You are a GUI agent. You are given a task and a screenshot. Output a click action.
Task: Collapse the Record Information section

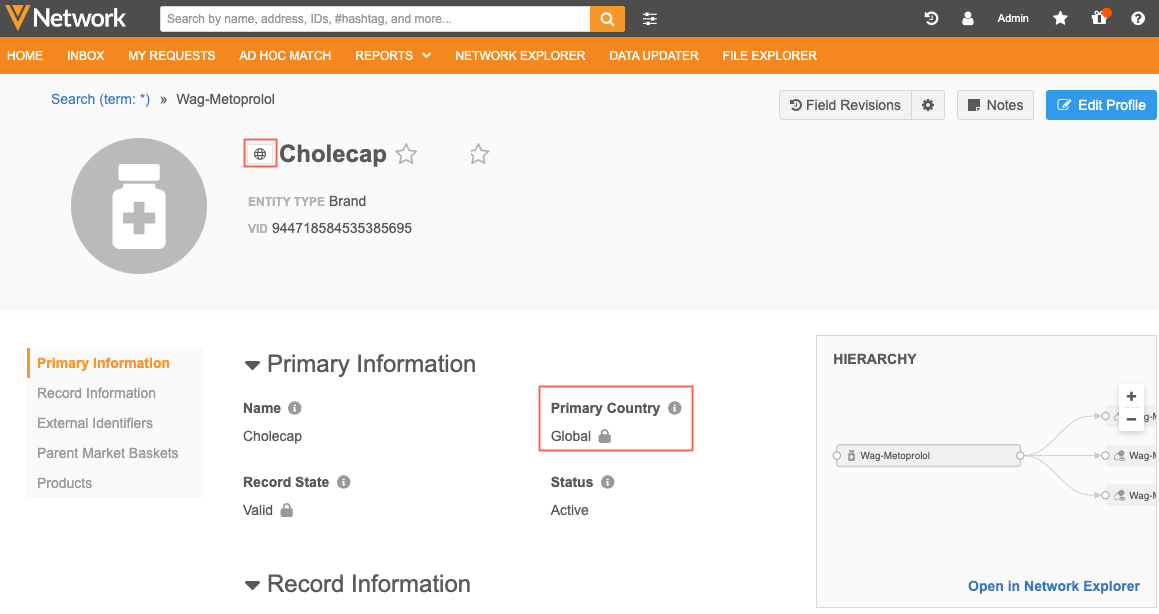[x=252, y=585]
